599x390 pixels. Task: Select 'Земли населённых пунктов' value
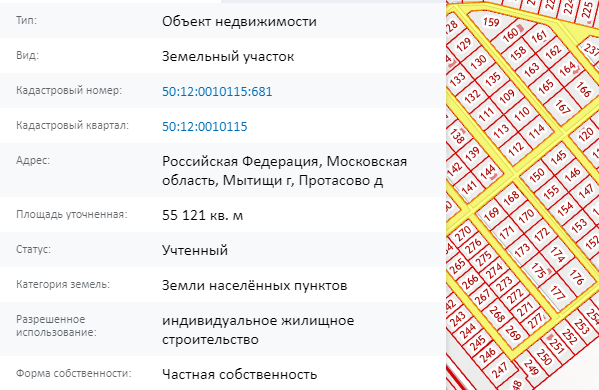click(254, 285)
